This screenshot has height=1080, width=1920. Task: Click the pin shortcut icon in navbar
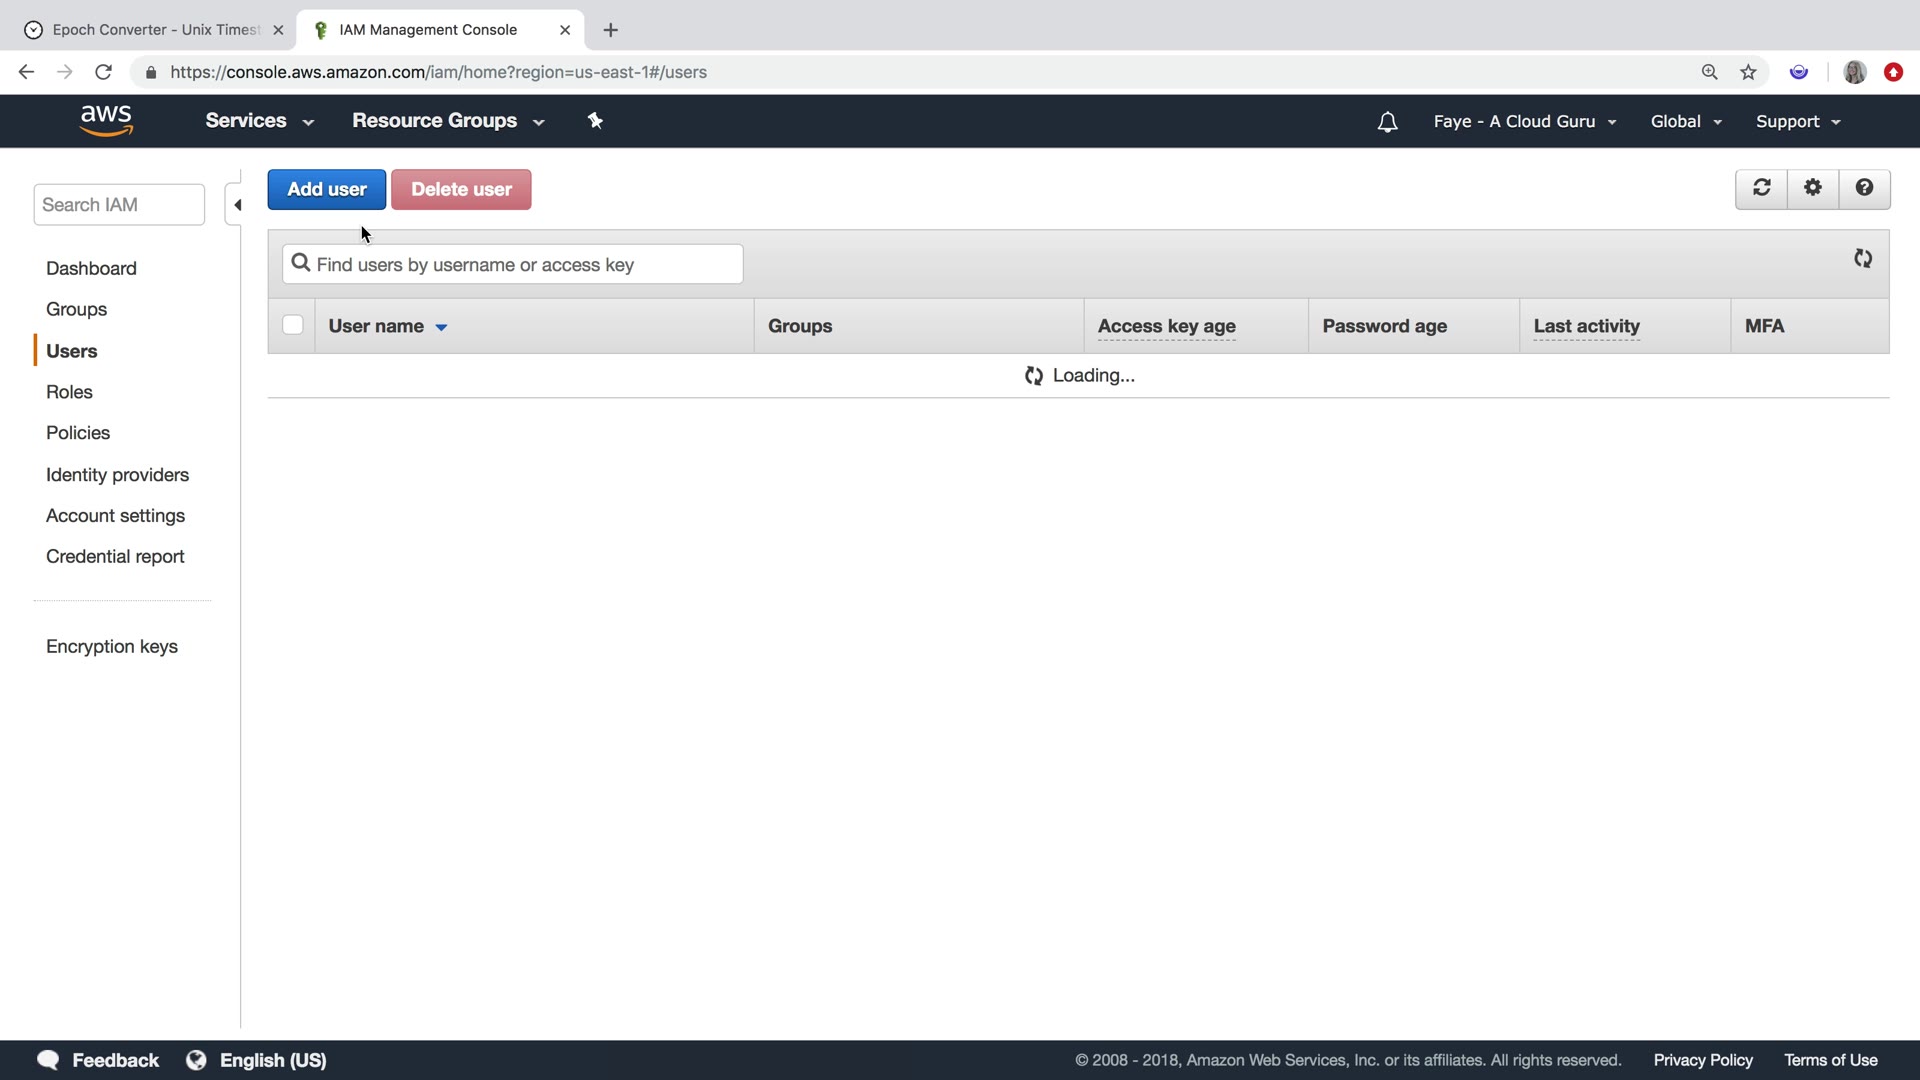point(595,121)
